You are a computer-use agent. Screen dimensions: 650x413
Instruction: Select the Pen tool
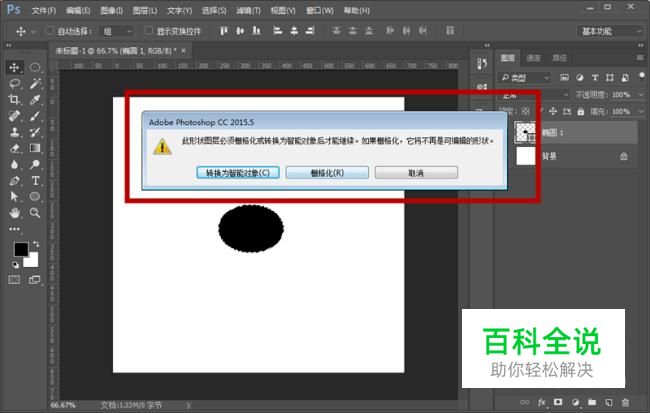pos(15,180)
